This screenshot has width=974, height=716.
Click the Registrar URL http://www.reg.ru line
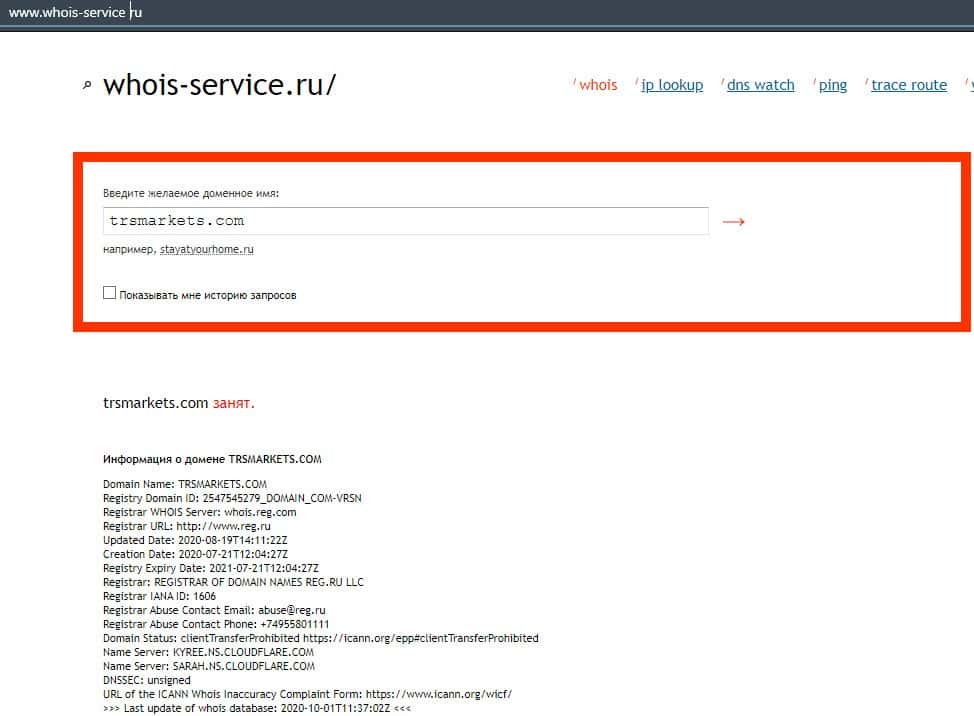click(x=187, y=526)
